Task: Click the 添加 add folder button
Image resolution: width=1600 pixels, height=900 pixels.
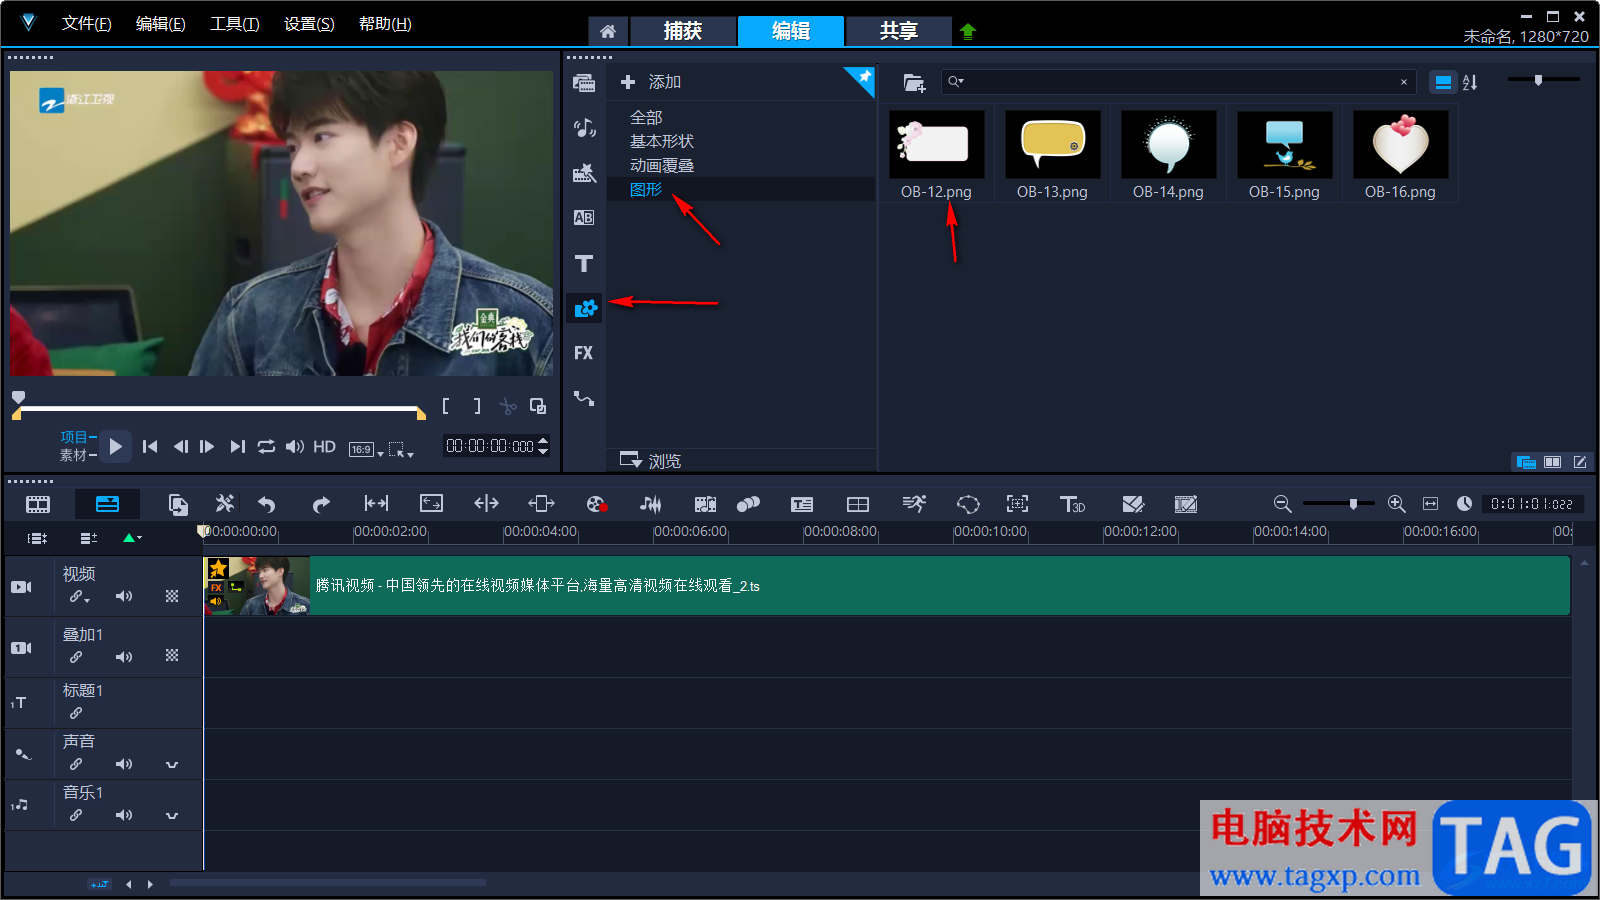Action: point(651,82)
